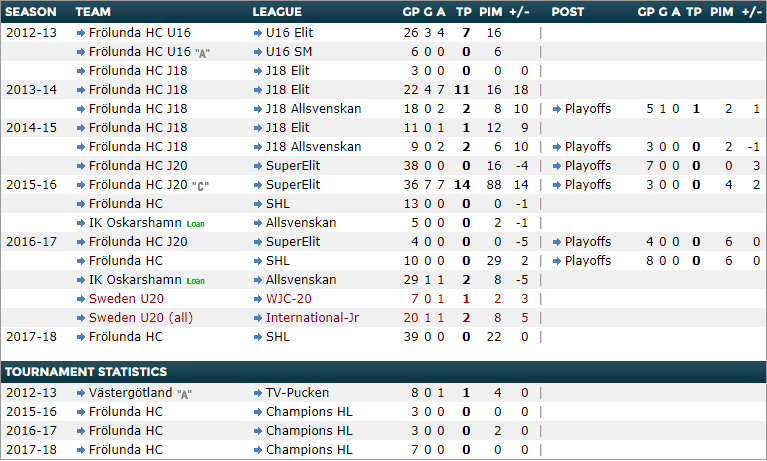Viewport: 767px width, 461px height.
Task: Open the Sweden U20 (all) team link
Action: [131, 318]
